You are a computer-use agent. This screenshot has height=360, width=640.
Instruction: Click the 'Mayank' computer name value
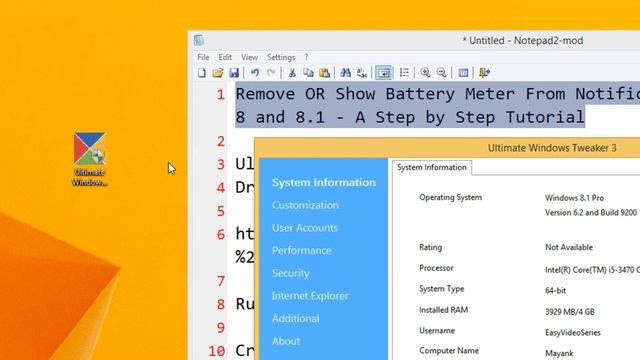[559, 353]
